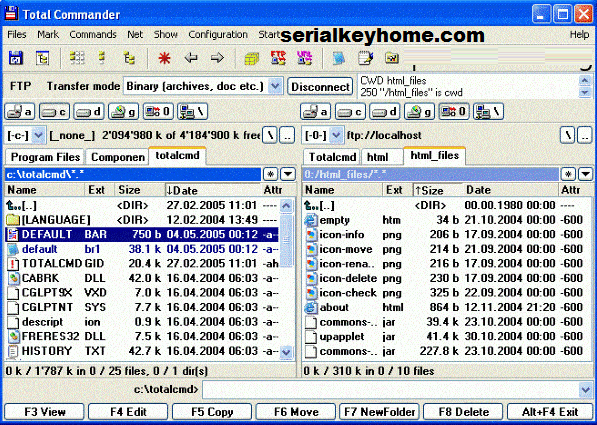
Task: Switch to Program Files tab
Action: pos(45,157)
